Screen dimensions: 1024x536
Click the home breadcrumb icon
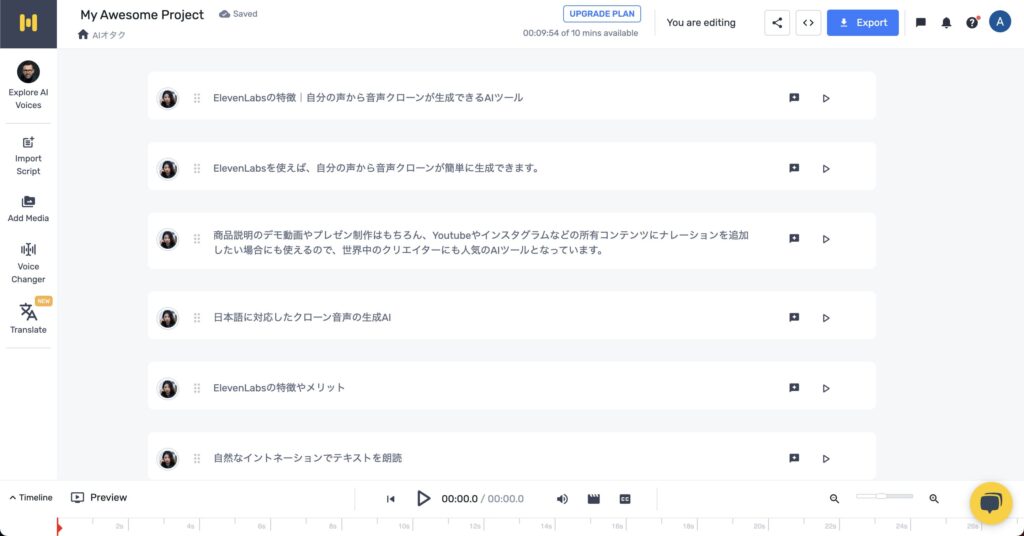pos(83,35)
